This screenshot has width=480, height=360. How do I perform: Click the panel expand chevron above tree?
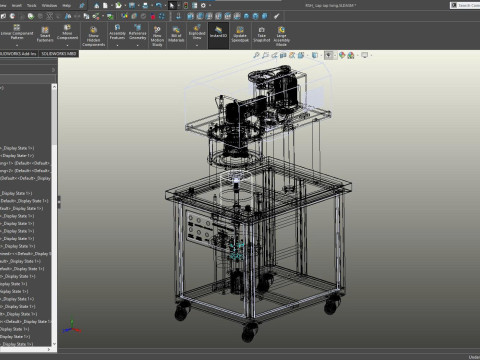coord(53,70)
